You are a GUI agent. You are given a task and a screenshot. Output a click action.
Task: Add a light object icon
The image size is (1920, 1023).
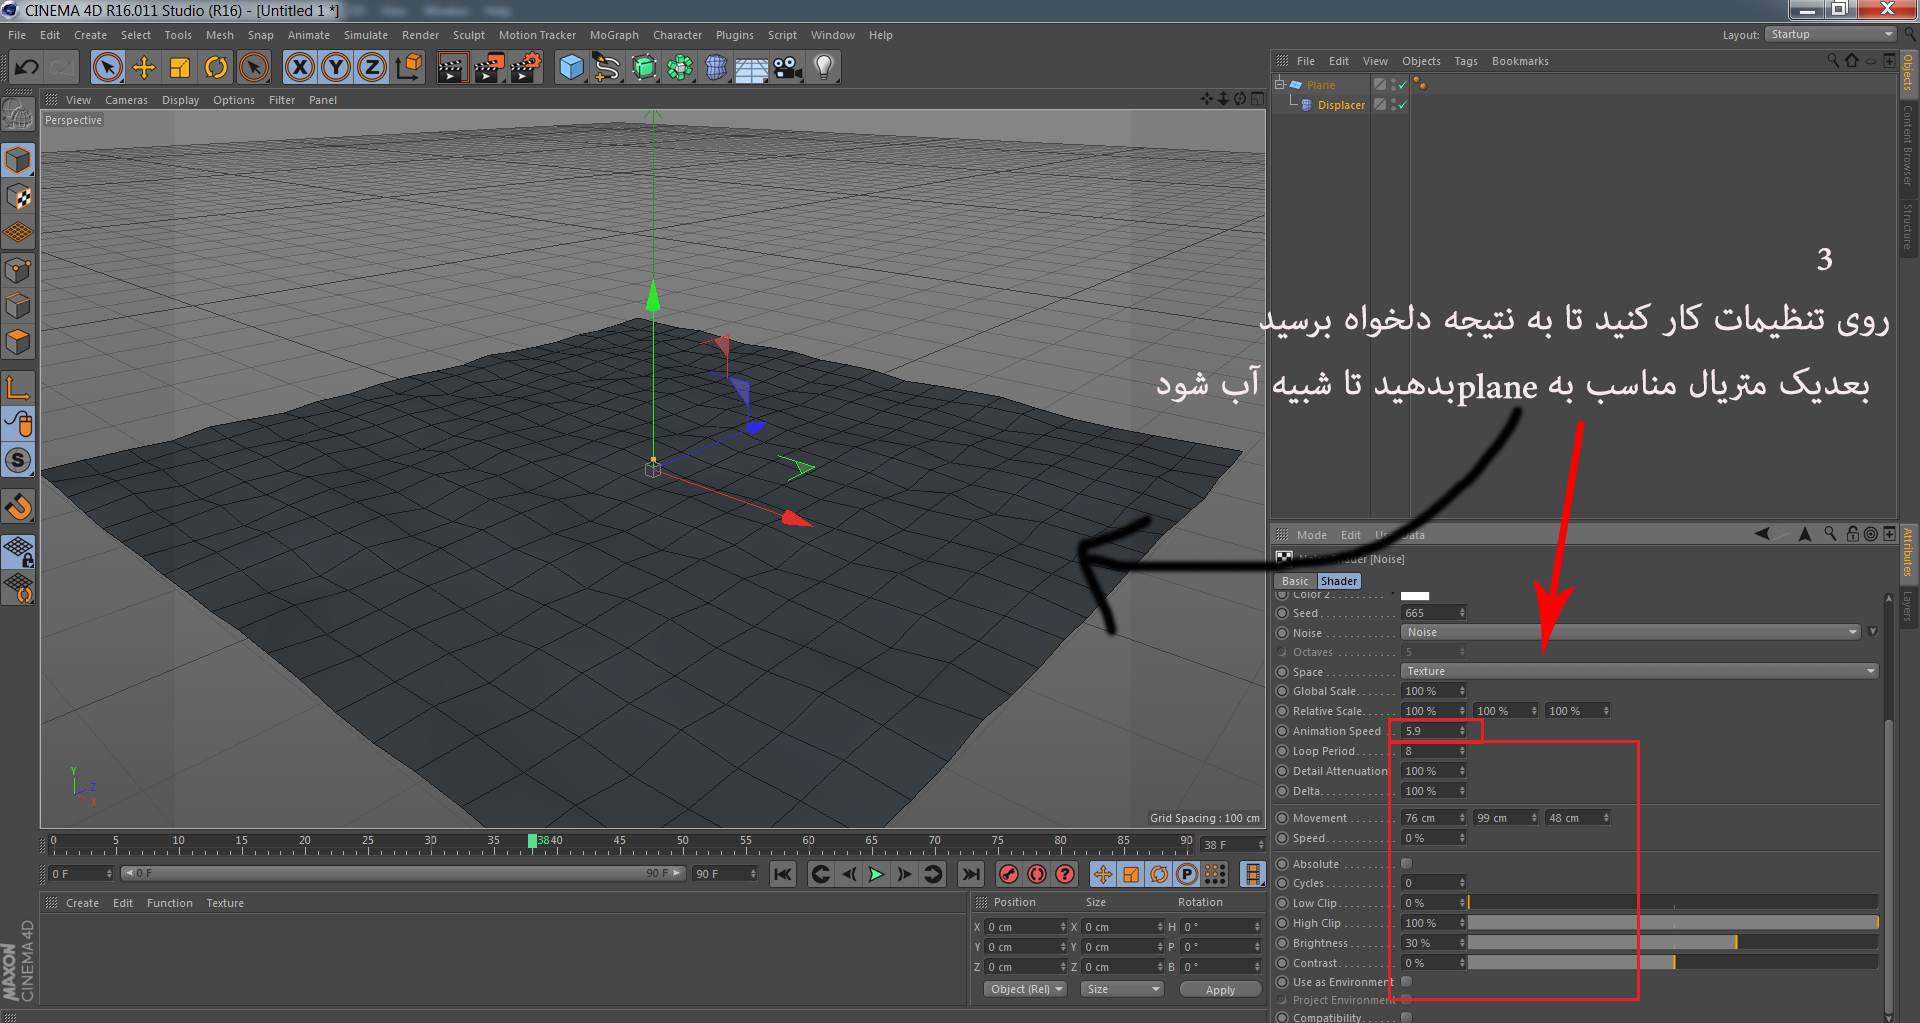pyautogui.click(x=824, y=68)
